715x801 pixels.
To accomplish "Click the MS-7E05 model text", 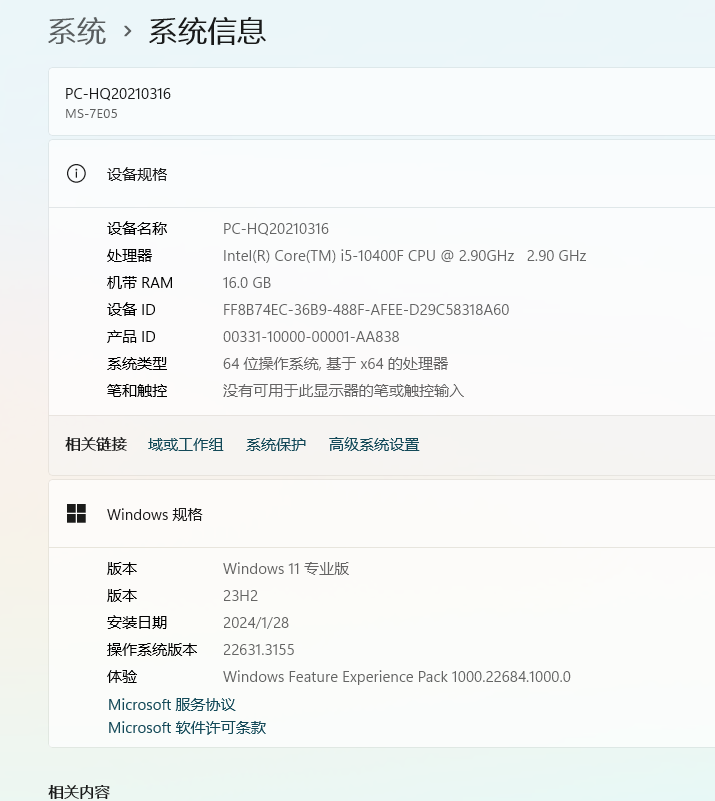I will tap(91, 114).
